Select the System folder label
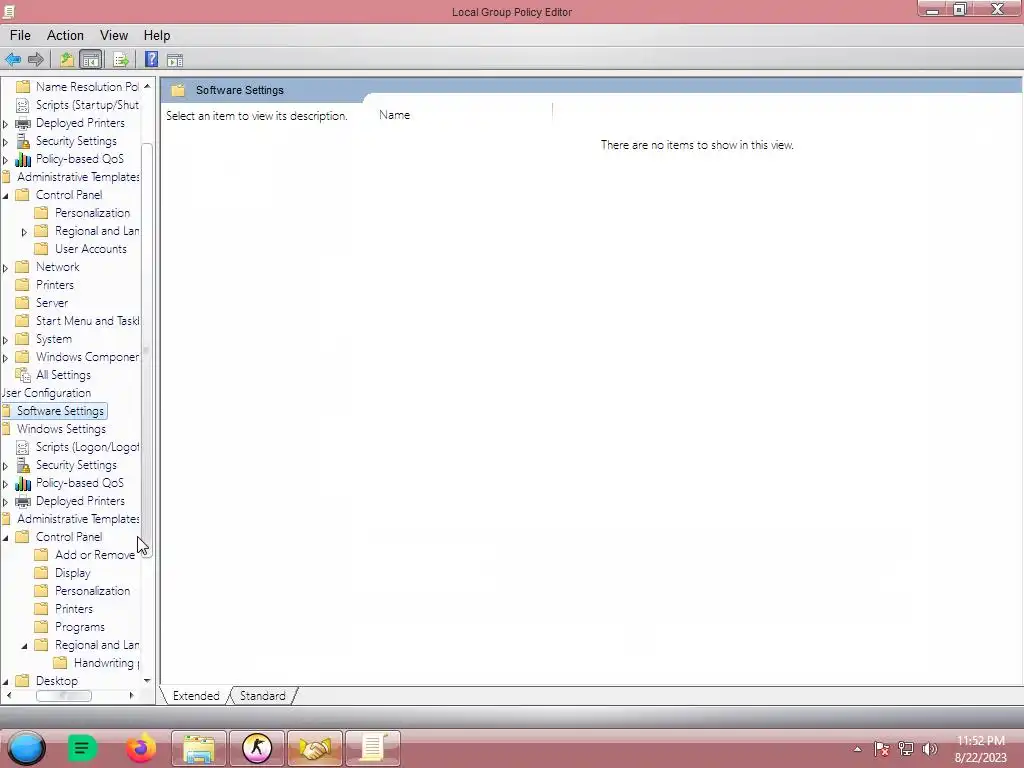Screen dimensions: 1024x768 click(x=54, y=340)
